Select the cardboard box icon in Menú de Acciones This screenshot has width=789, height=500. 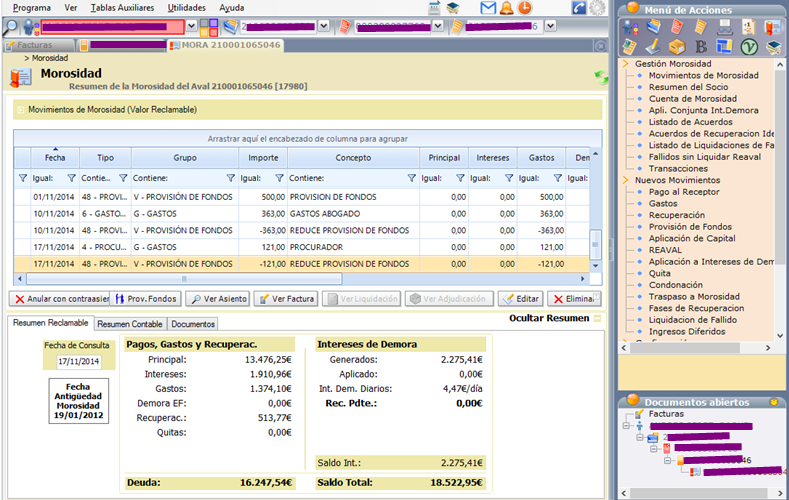click(676, 47)
